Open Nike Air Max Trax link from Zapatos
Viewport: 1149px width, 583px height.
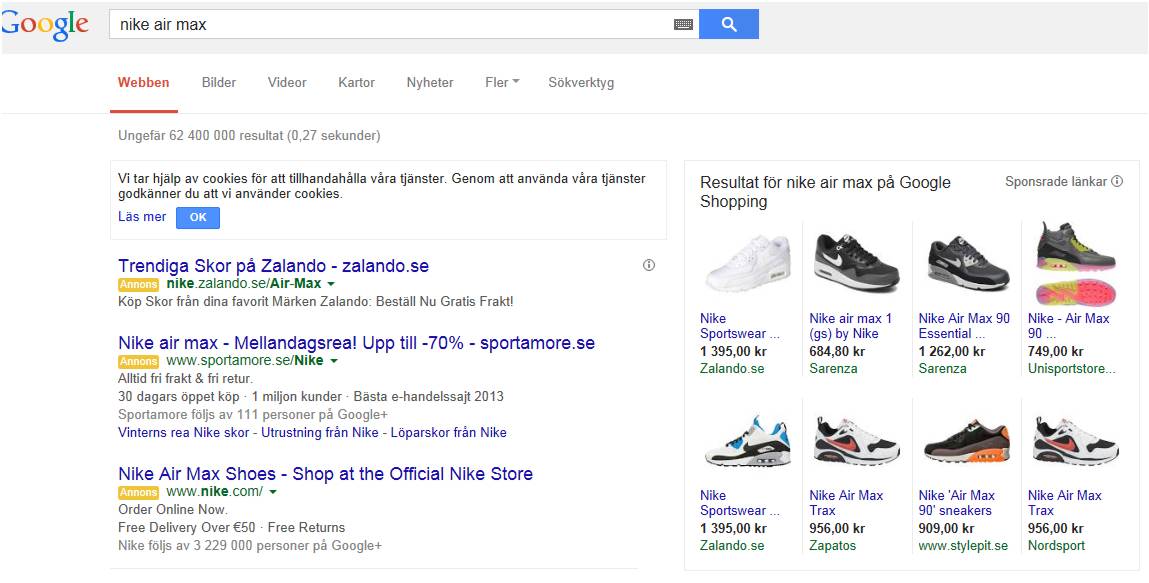[x=846, y=503]
